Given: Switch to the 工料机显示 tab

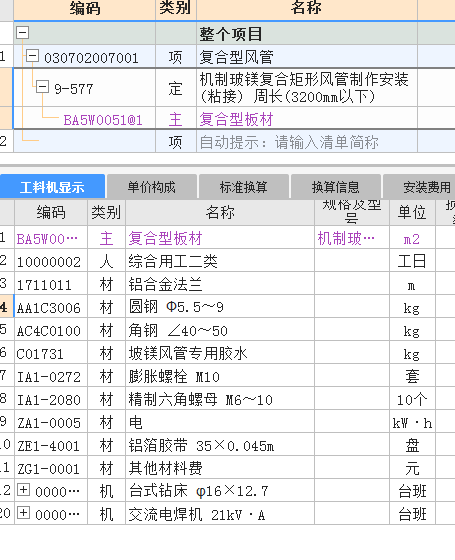Looking at the screenshot, I should pos(52,187).
